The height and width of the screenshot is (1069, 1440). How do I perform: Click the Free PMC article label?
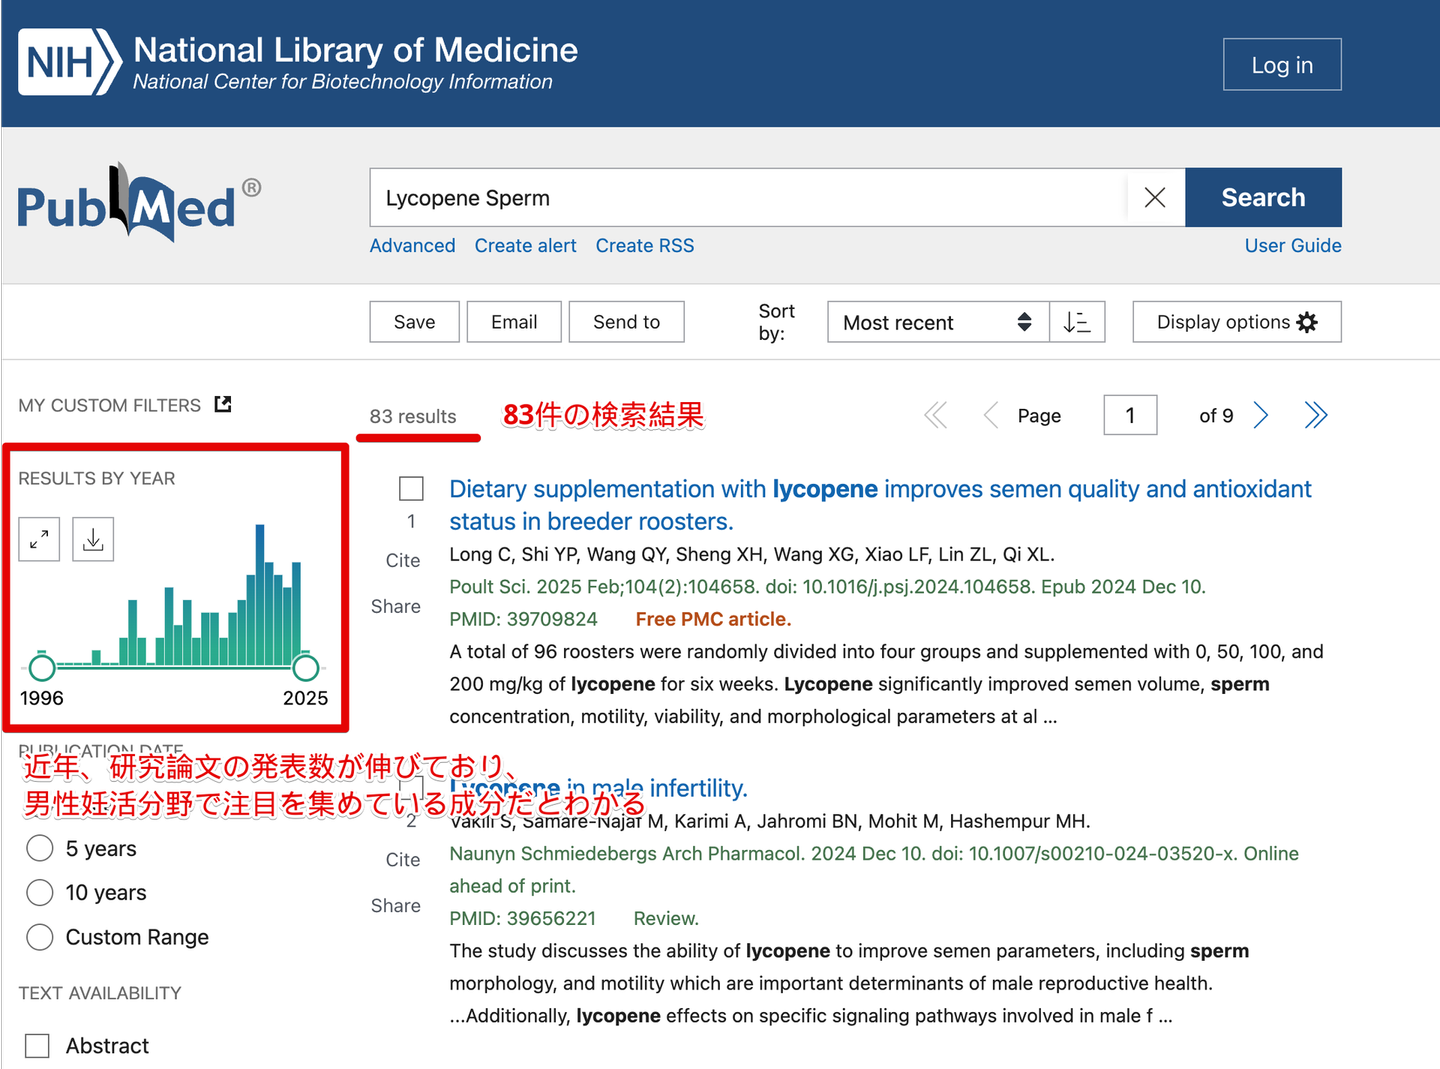click(x=713, y=619)
